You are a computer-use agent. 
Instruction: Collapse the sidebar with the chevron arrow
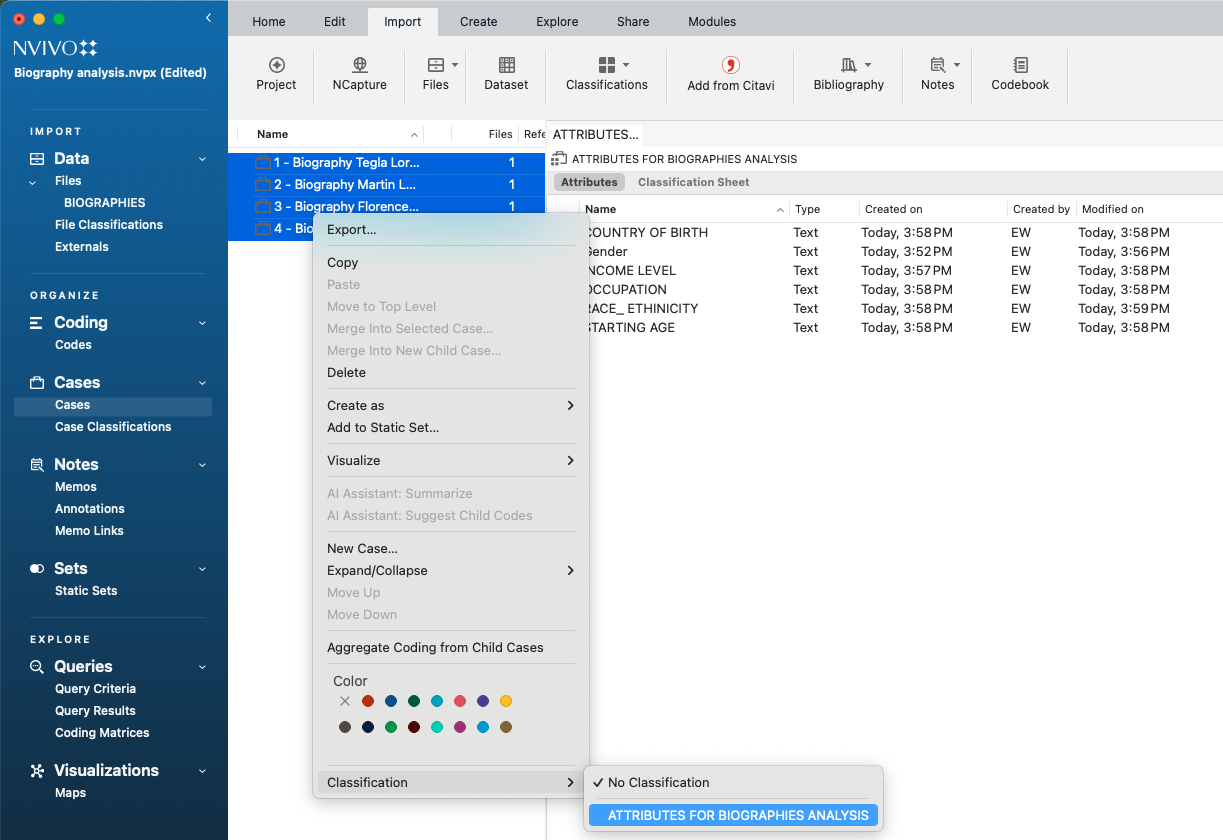tap(208, 18)
